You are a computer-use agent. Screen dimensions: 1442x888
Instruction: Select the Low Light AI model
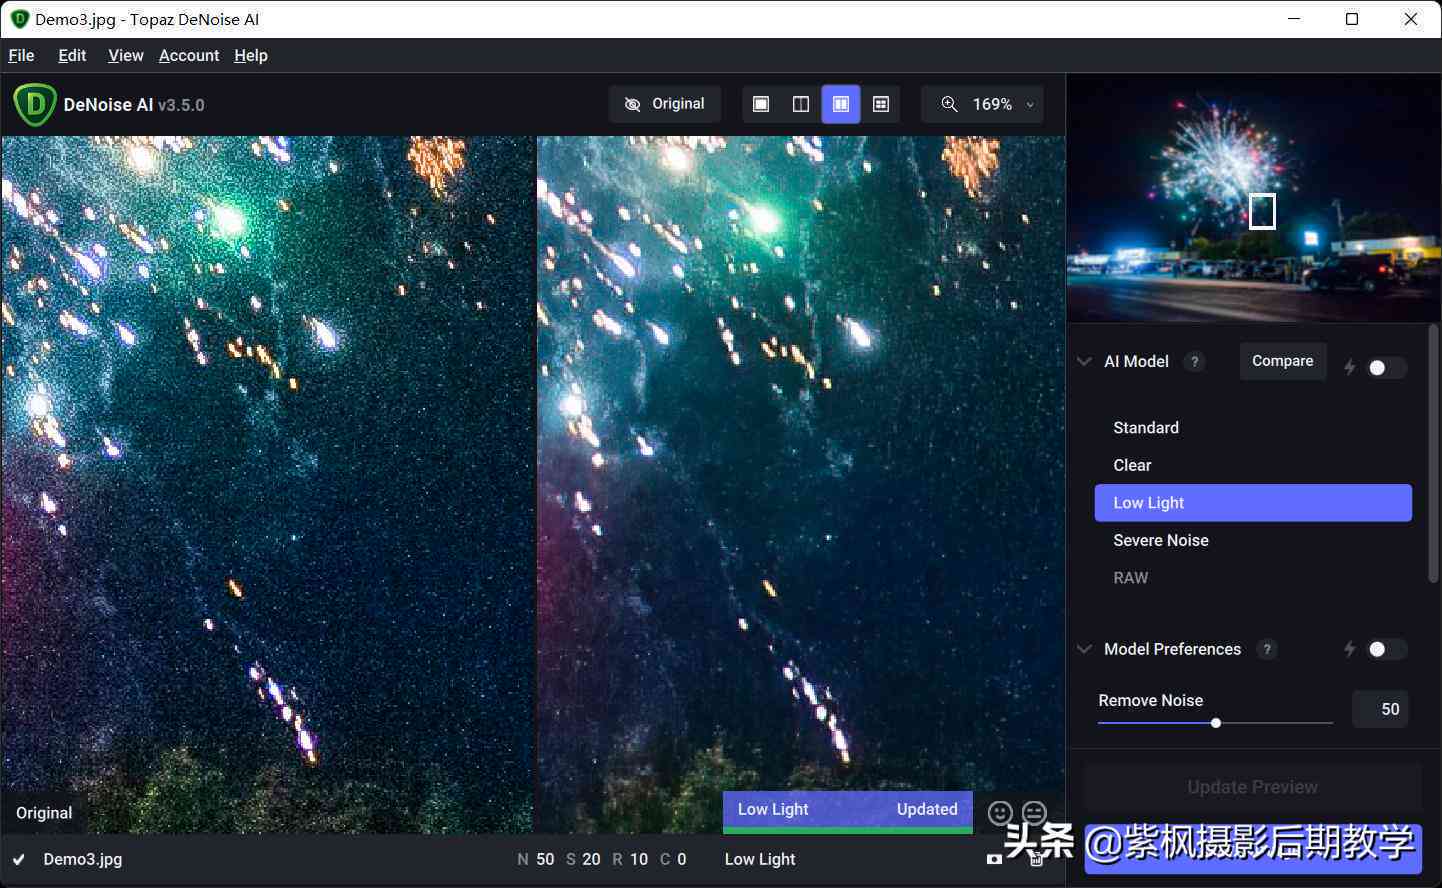pyautogui.click(x=1253, y=503)
